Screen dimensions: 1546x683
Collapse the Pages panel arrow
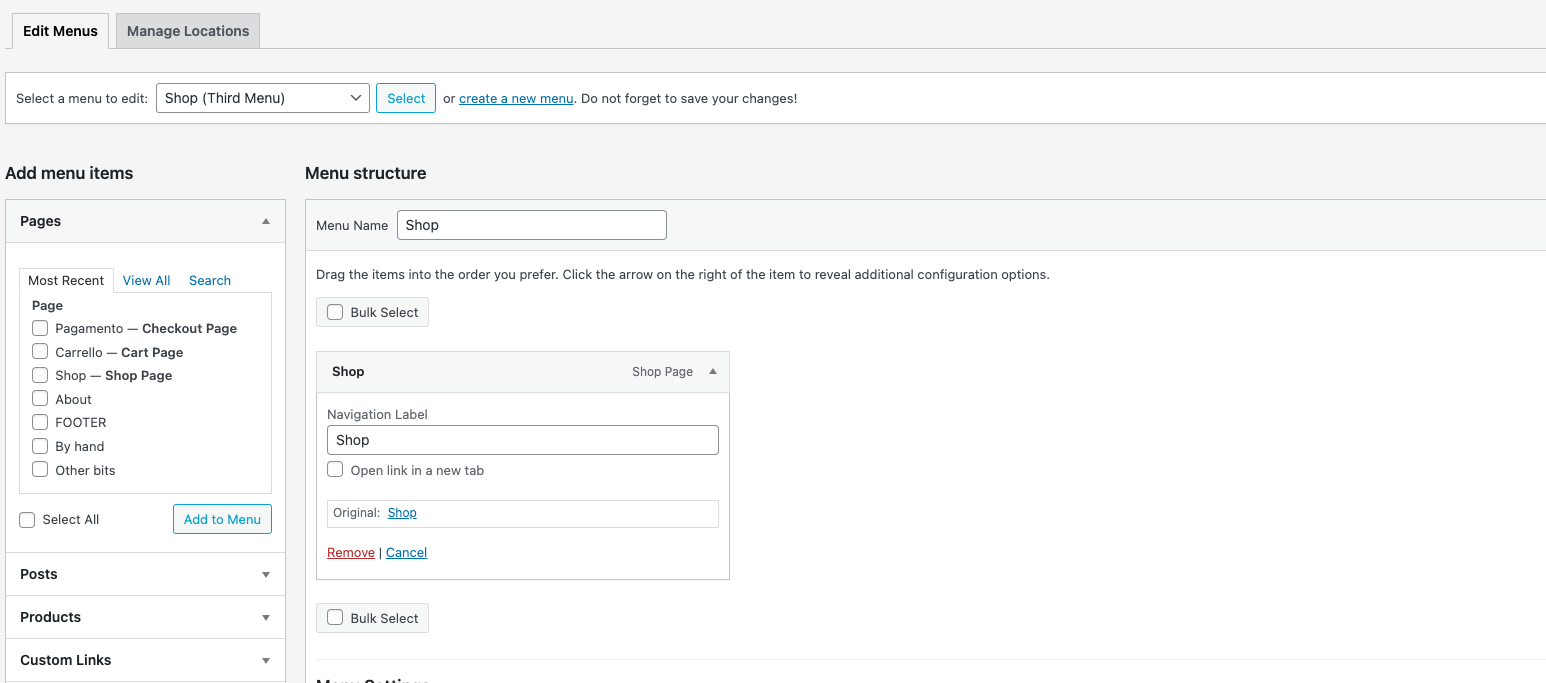coord(265,221)
